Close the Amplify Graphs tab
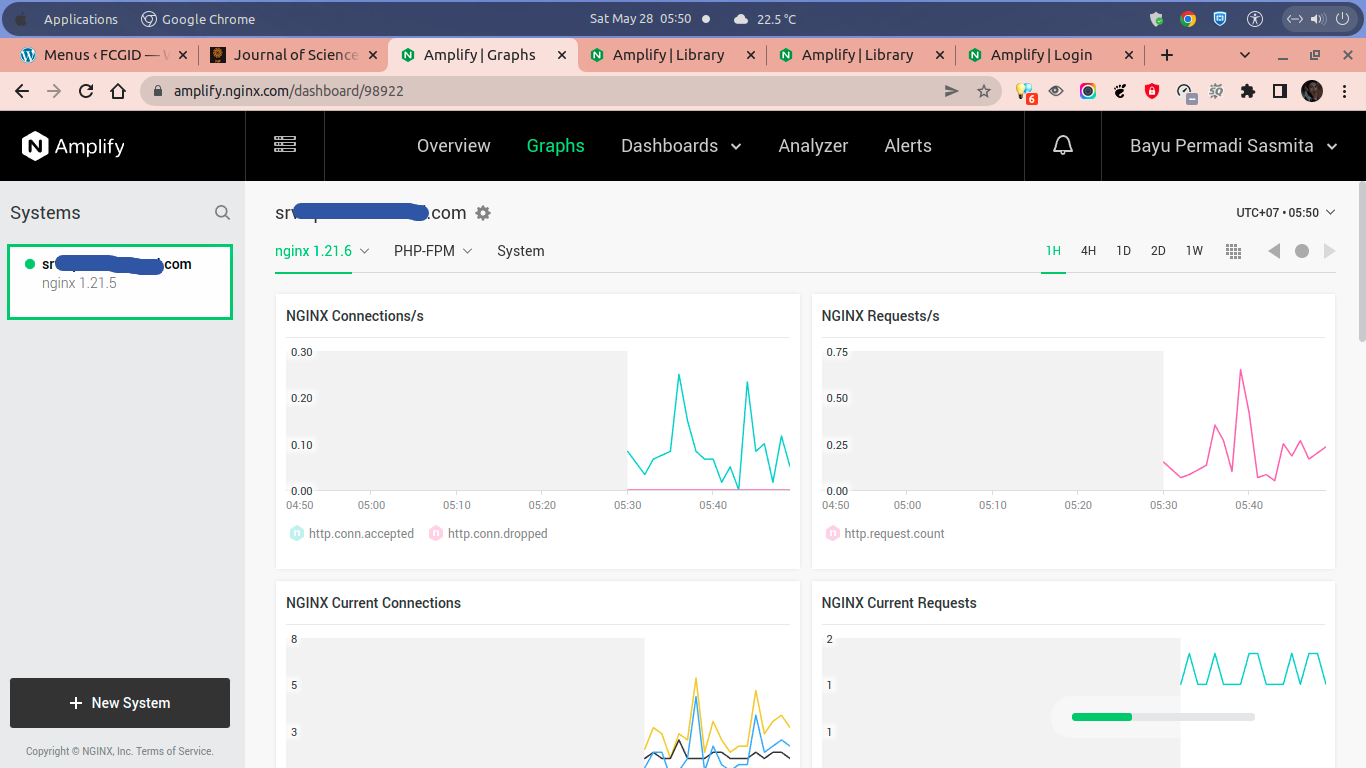Screen dimensions: 1366x768 (x=562, y=55)
